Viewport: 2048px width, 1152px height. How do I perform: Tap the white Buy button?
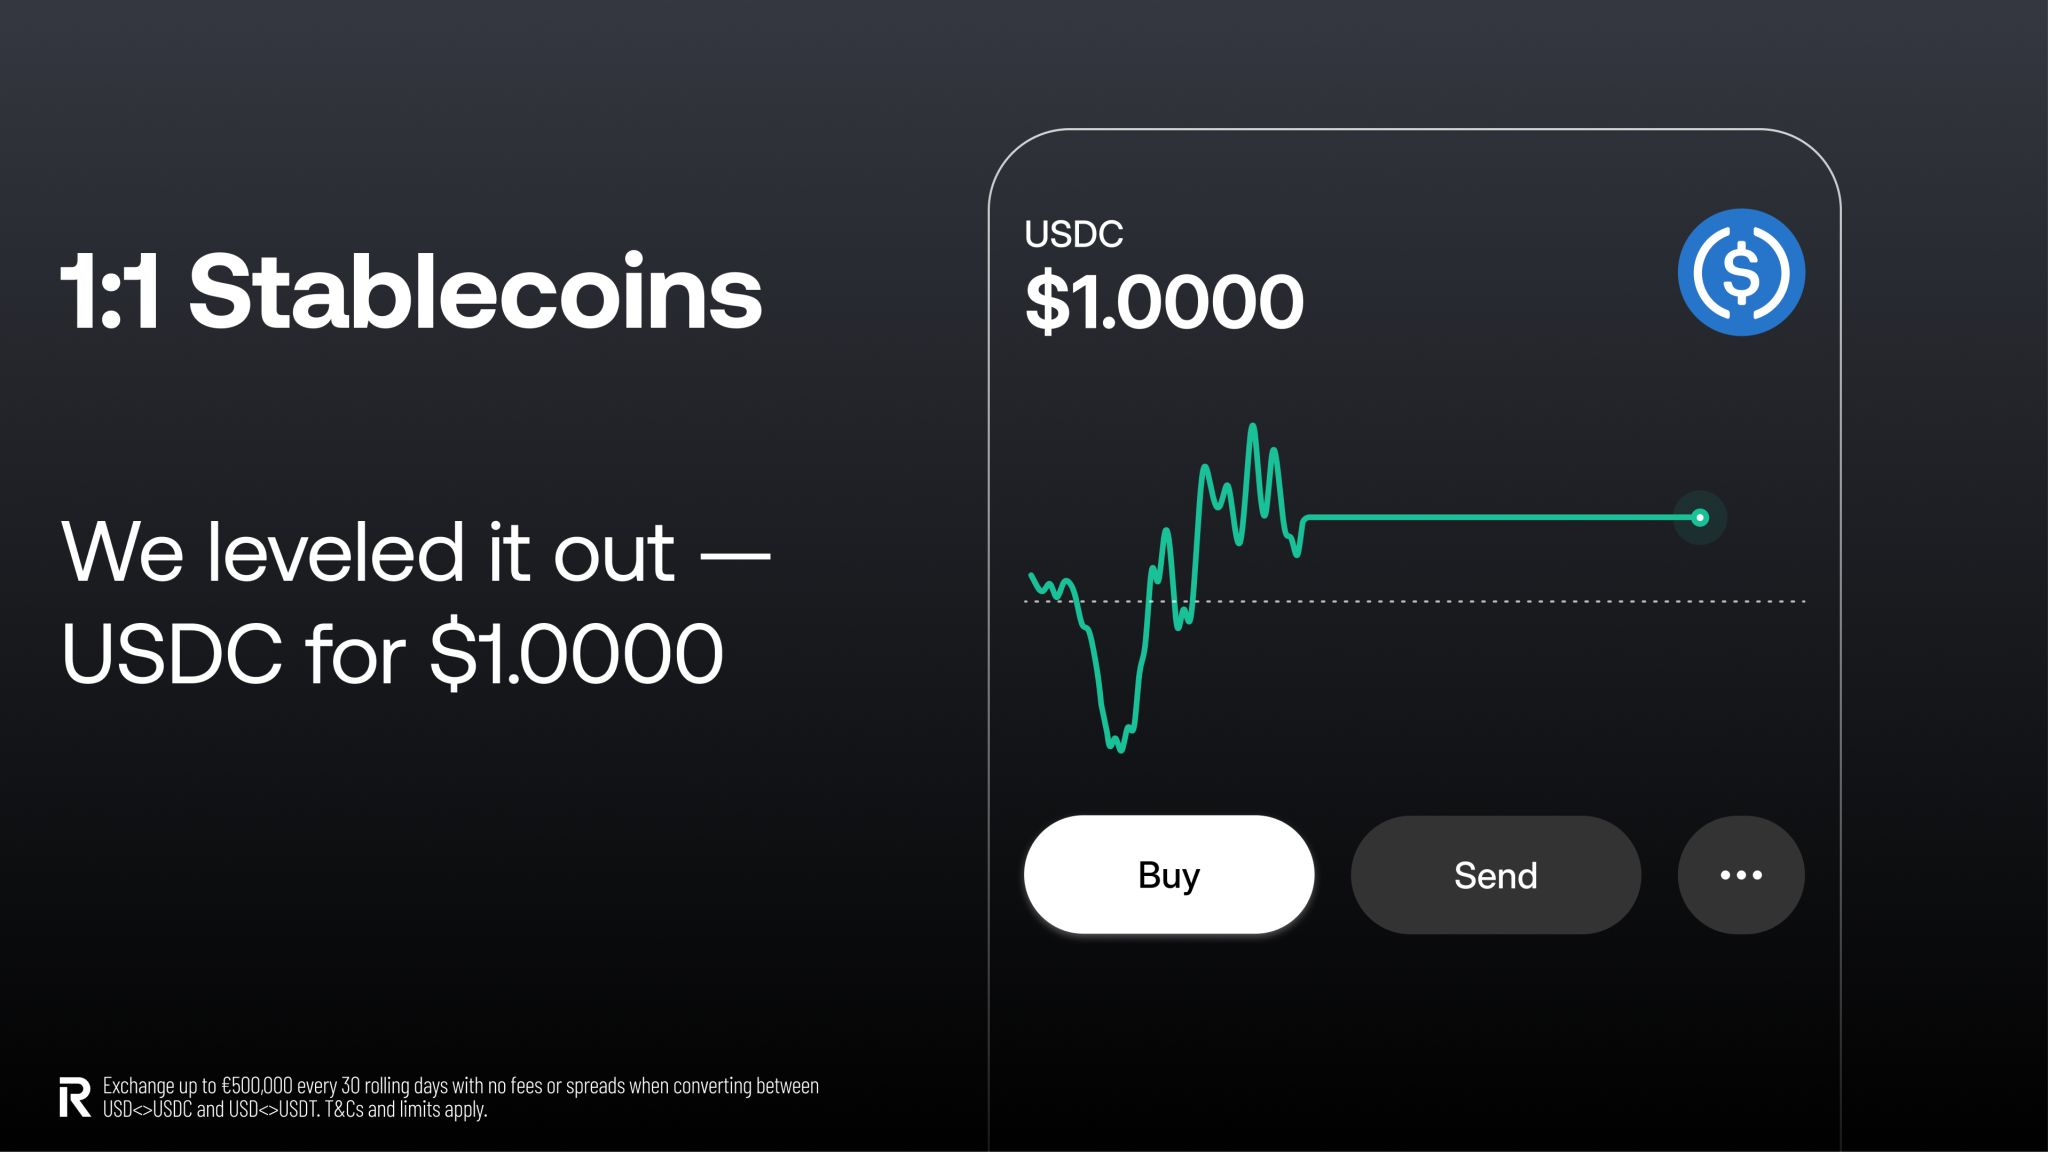(x=1168, y=874)
